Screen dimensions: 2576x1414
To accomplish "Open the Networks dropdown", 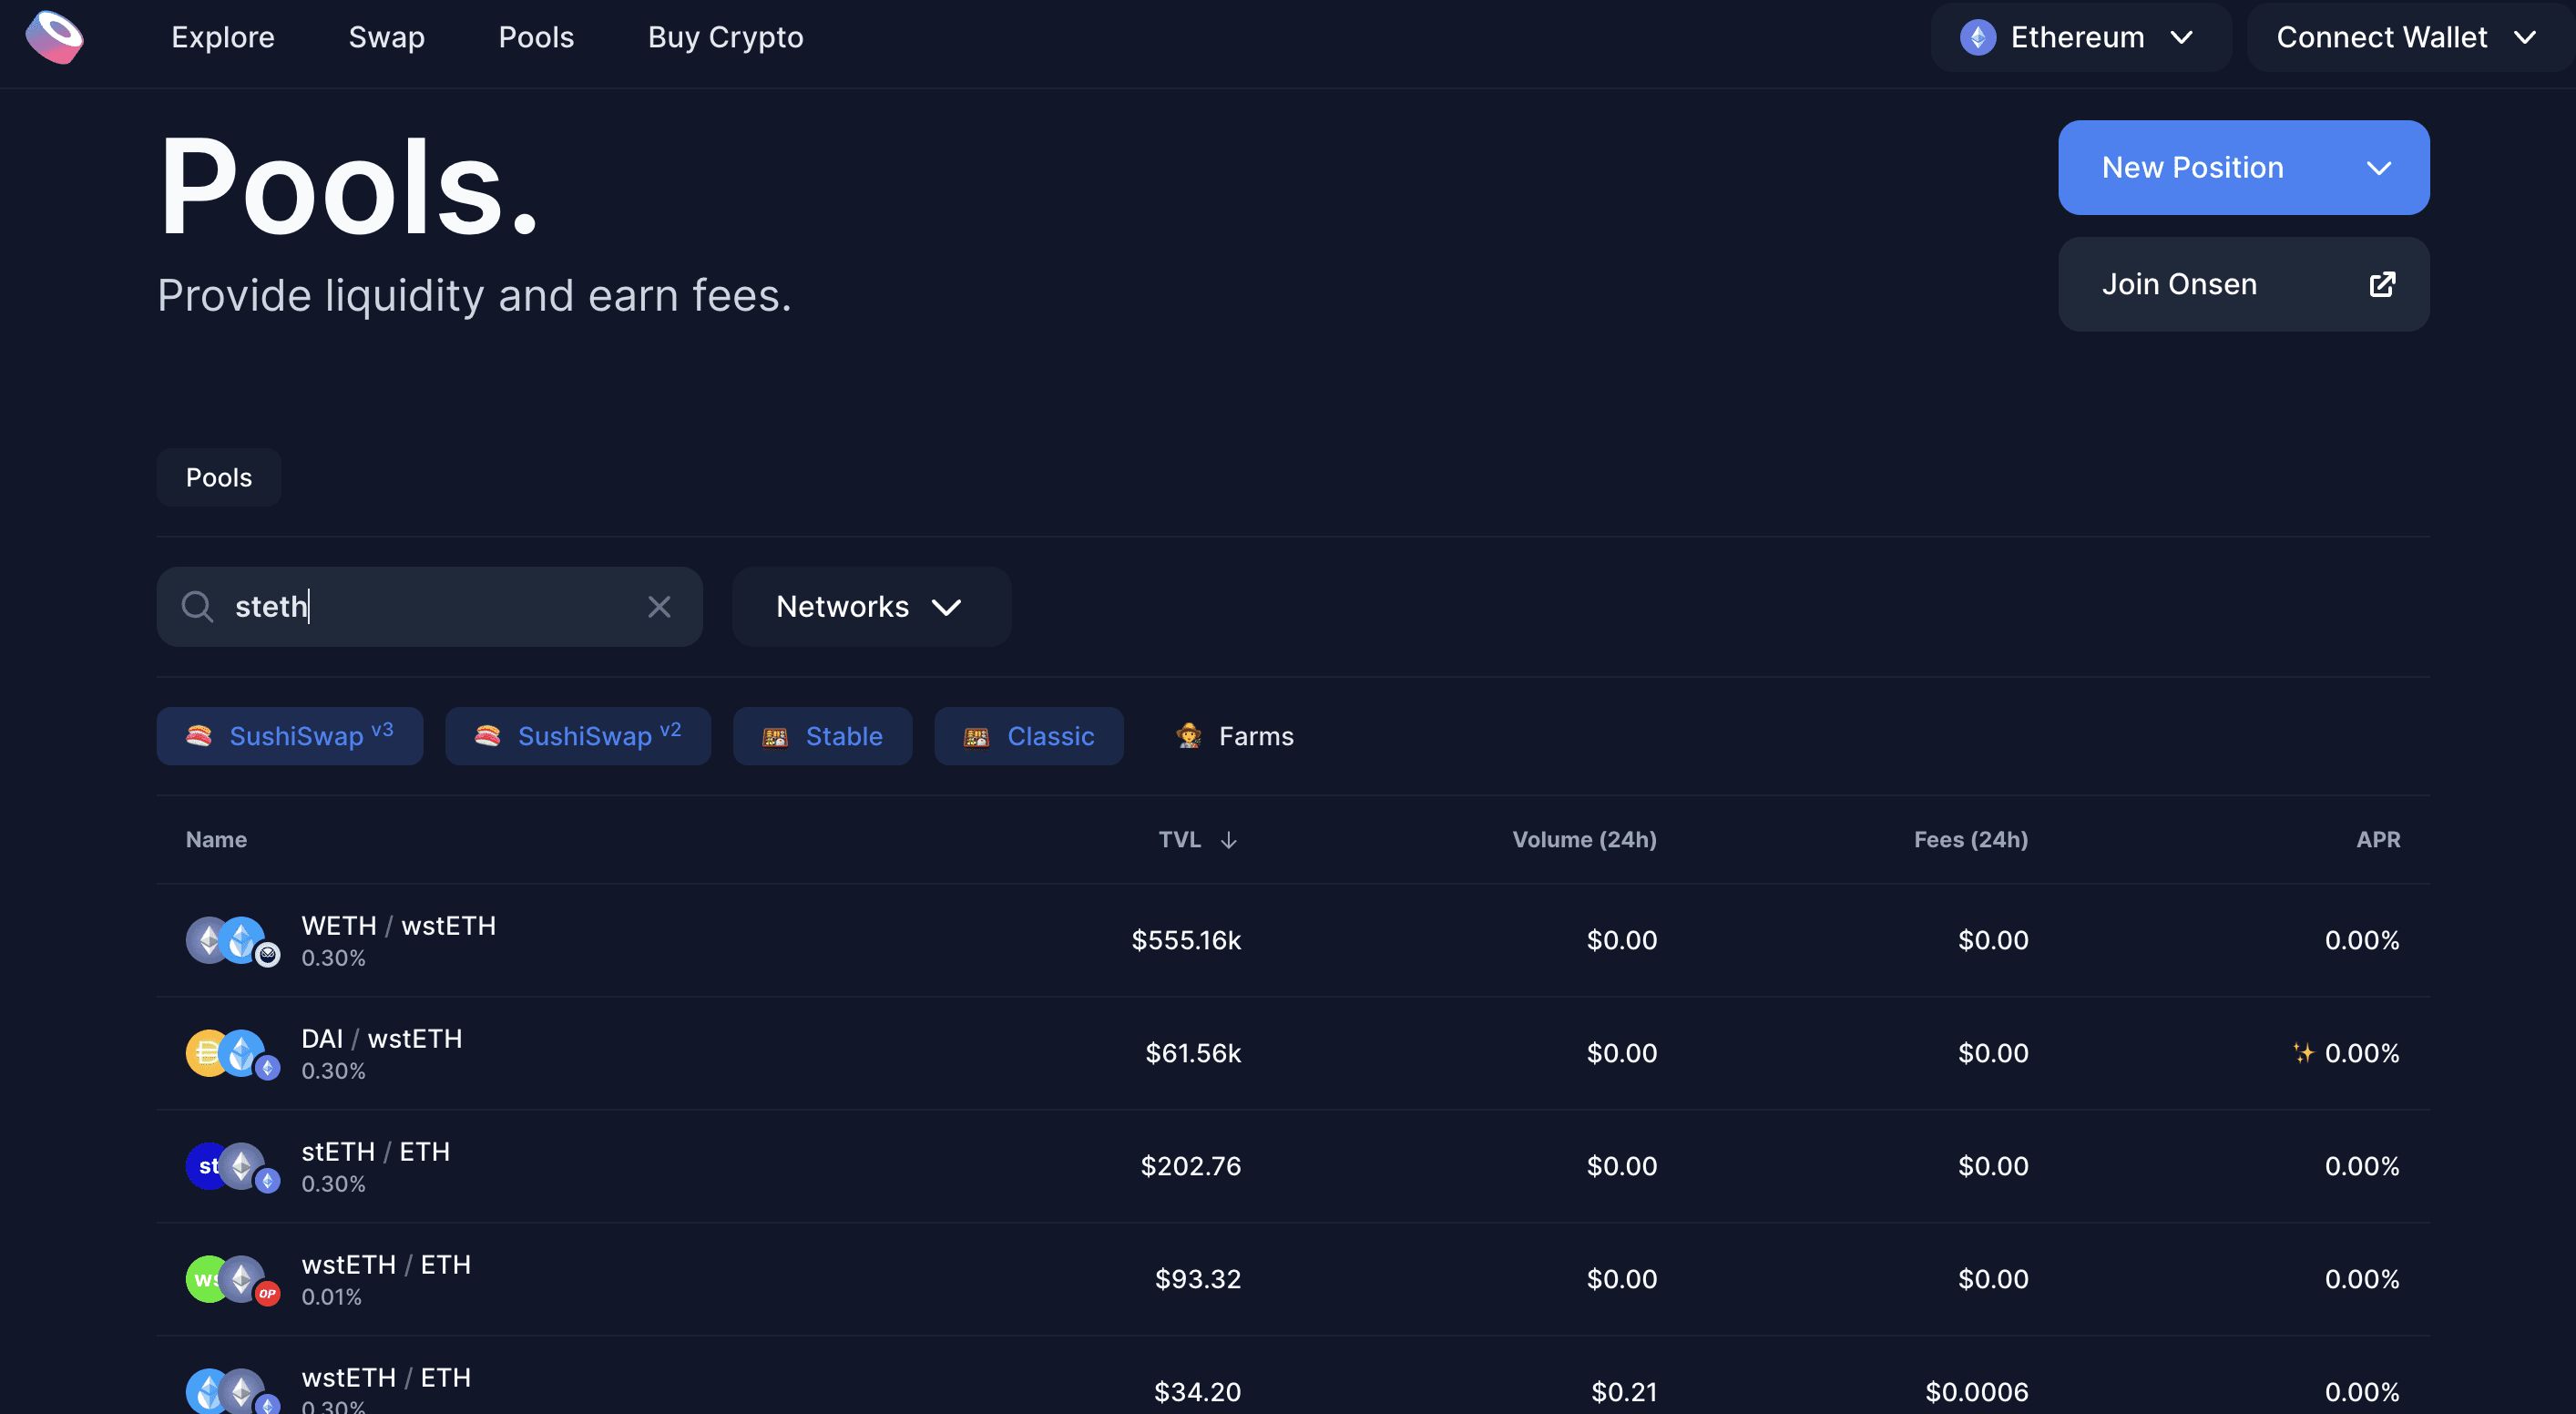I will click(871, 607).
